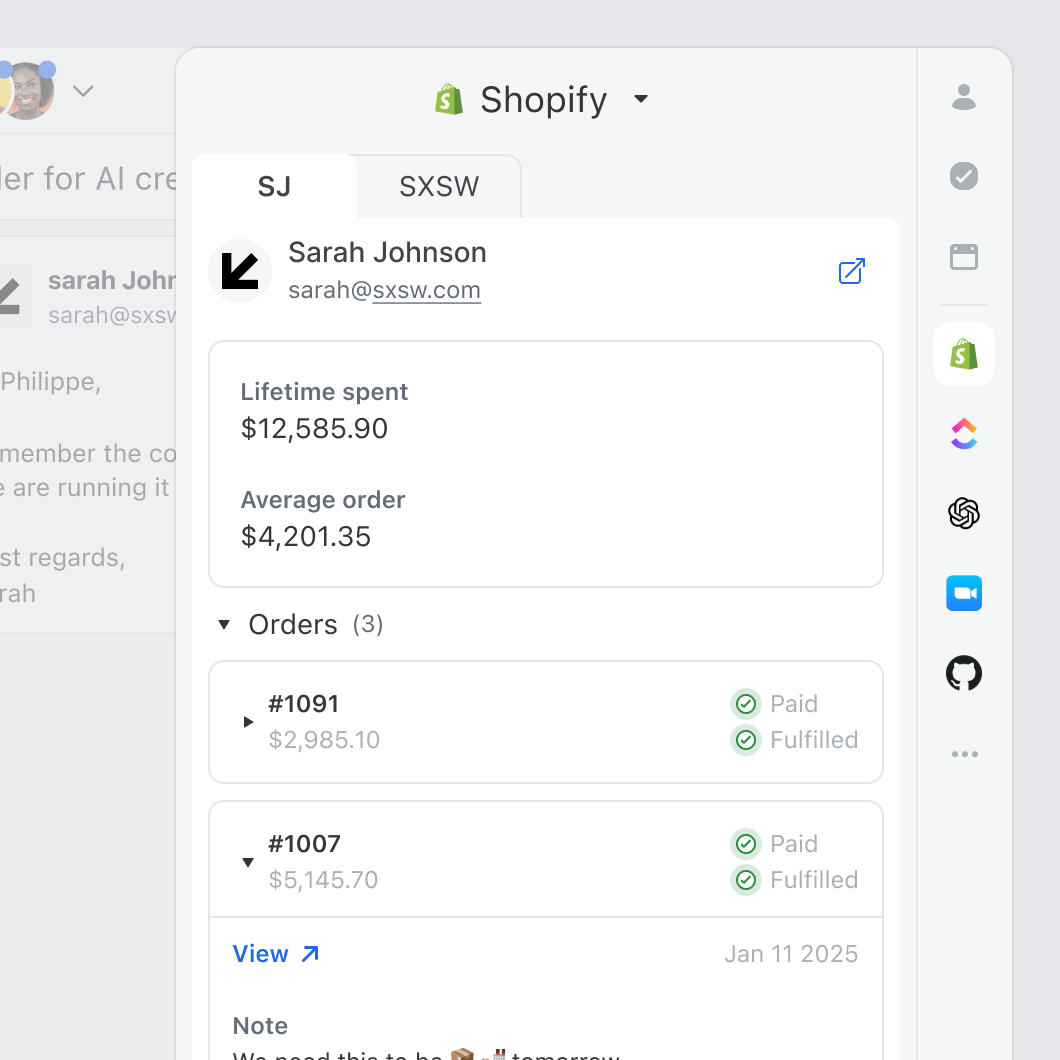Switch to the SXSW tab
Image resolution: width=1060 pixels, height=1060 pixels.
(x=439, y=187)
